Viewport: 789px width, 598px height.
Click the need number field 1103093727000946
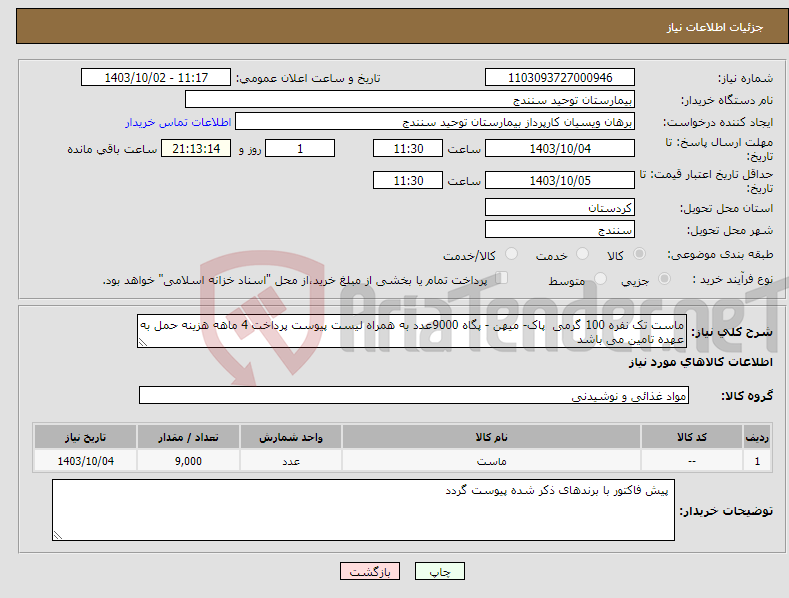pyautogui.click(x=560, y=78)
